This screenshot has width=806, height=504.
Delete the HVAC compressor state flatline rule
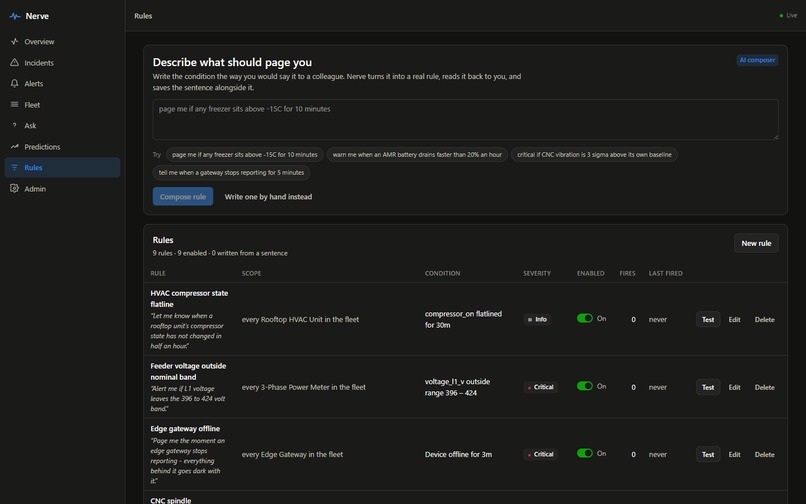tap(764, 319)
